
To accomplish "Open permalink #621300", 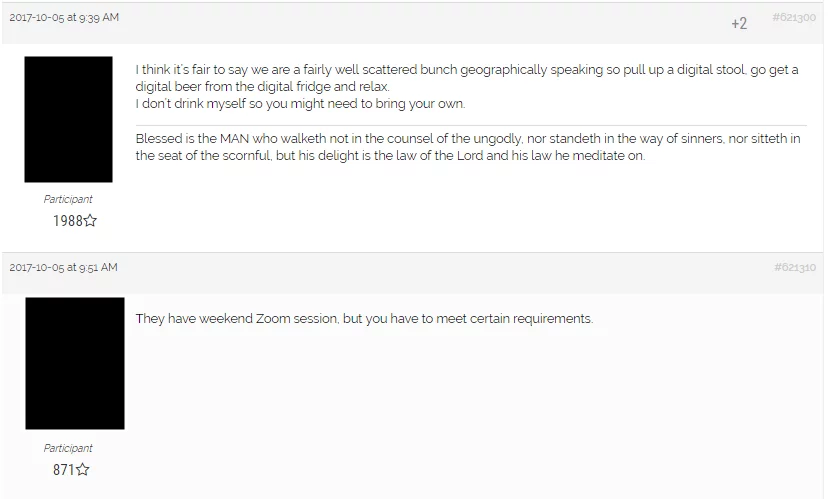I will click(x=793, y=18).
